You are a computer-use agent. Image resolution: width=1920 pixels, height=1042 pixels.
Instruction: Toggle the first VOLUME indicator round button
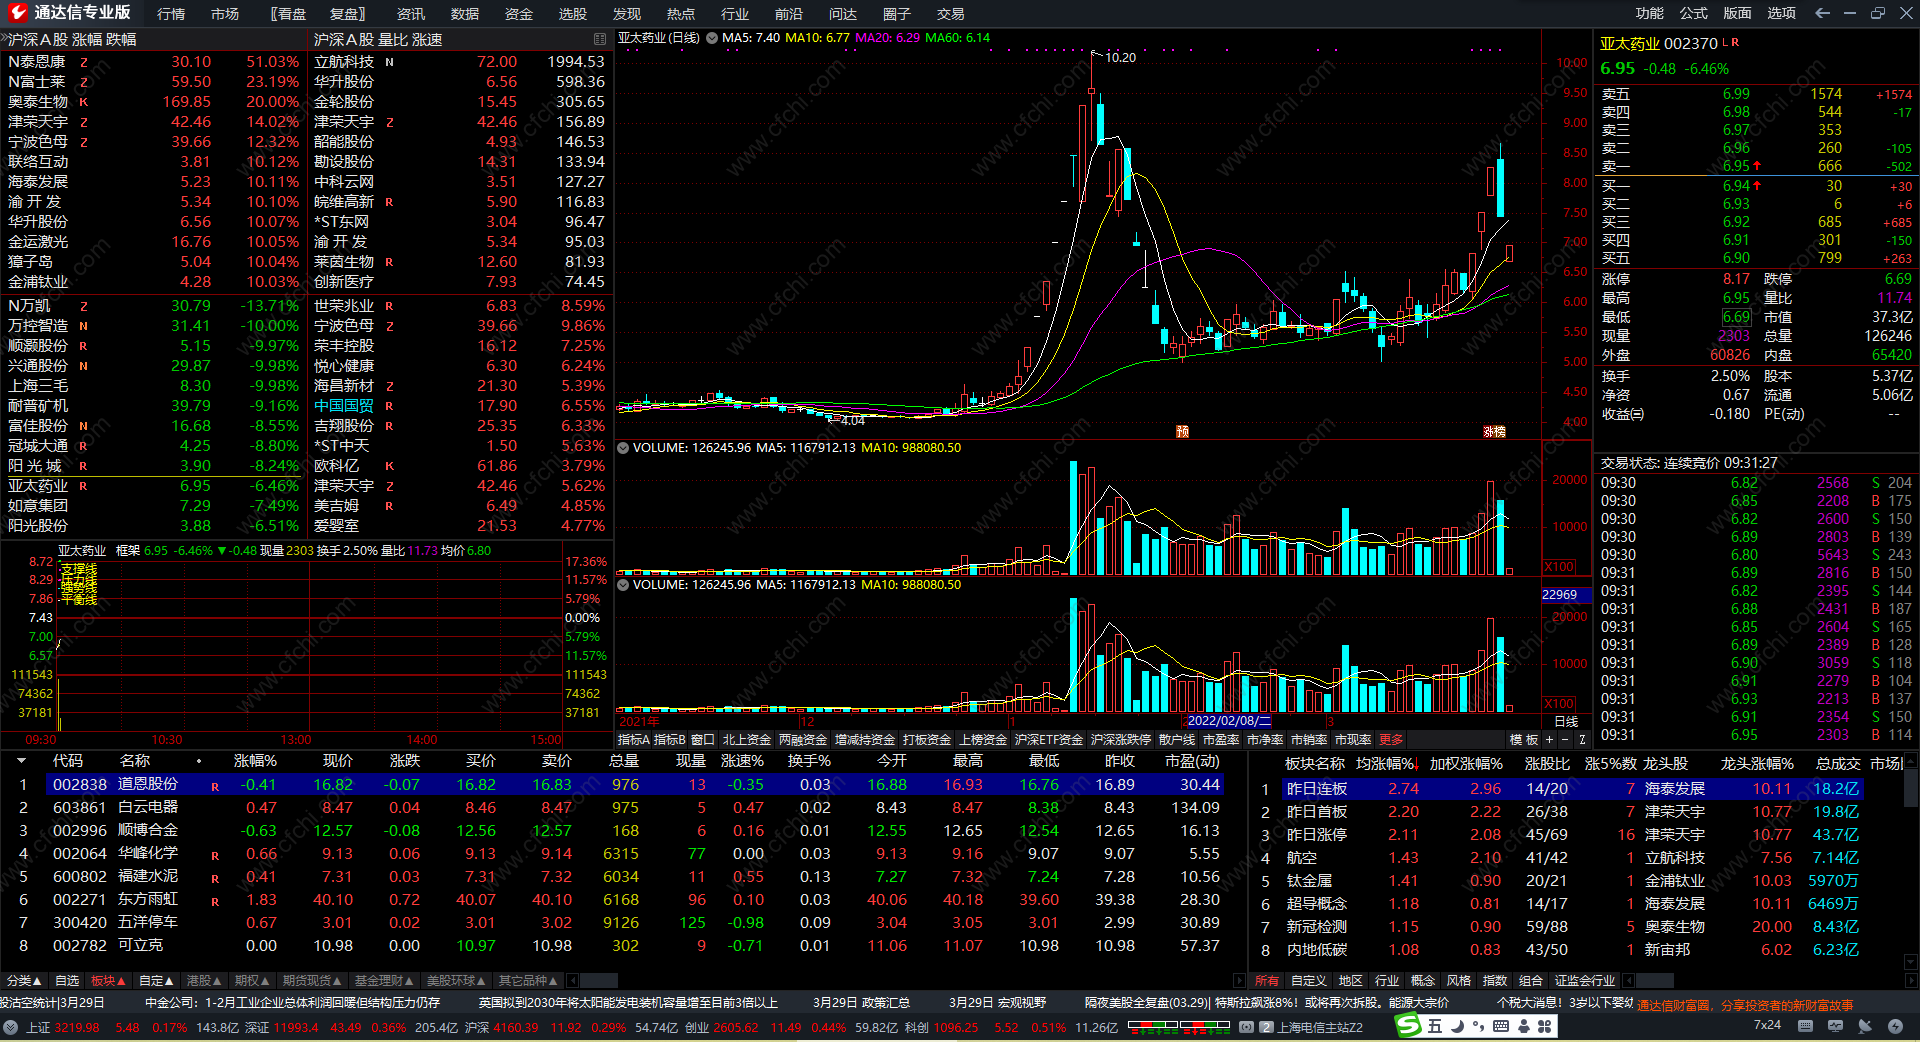pos(623,448)
